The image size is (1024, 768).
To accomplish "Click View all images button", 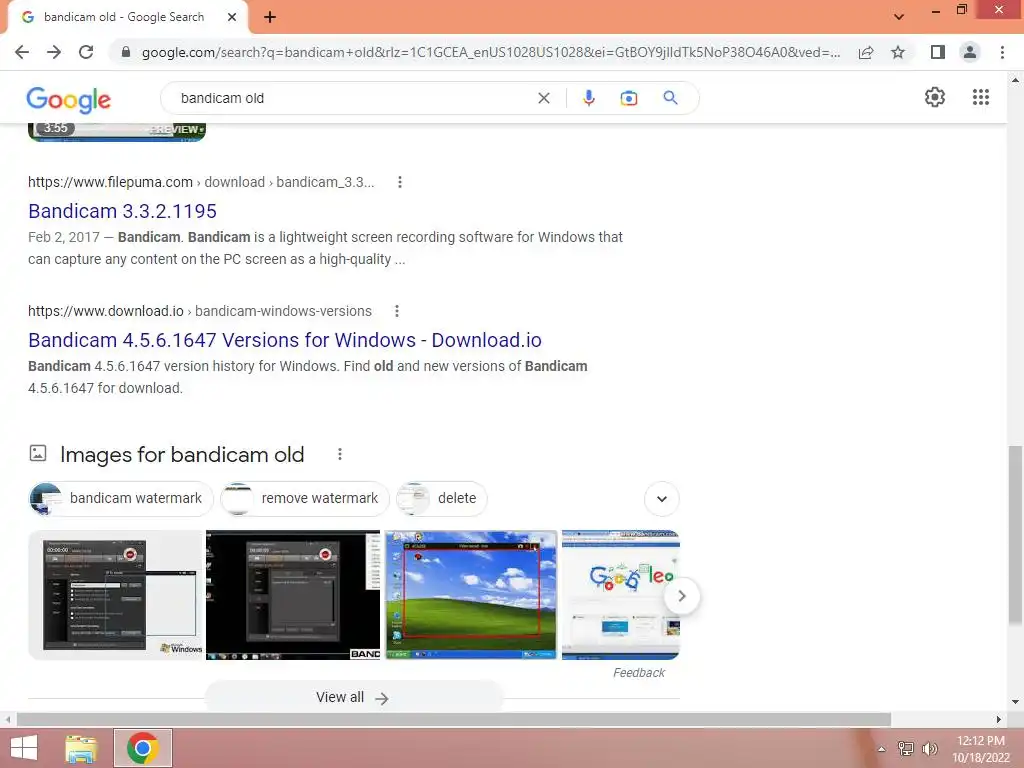I will pyautogui.click(x=353, y=697).
